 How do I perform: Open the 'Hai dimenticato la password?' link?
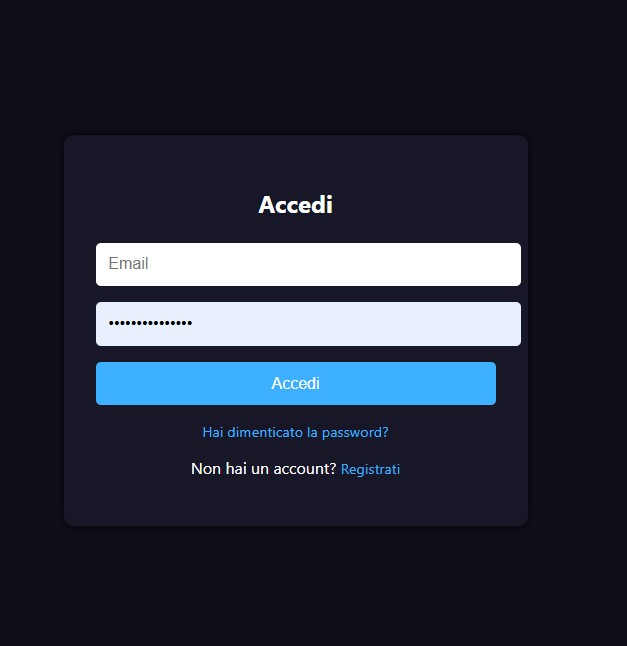295,432
